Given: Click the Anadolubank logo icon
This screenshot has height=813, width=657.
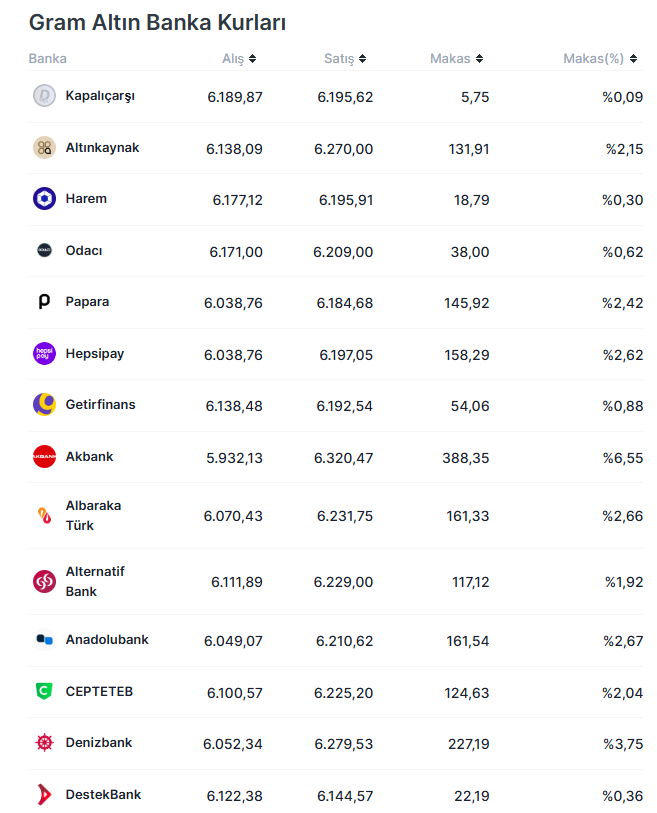Looking at the screenshot, I should (x=44, y=640).
